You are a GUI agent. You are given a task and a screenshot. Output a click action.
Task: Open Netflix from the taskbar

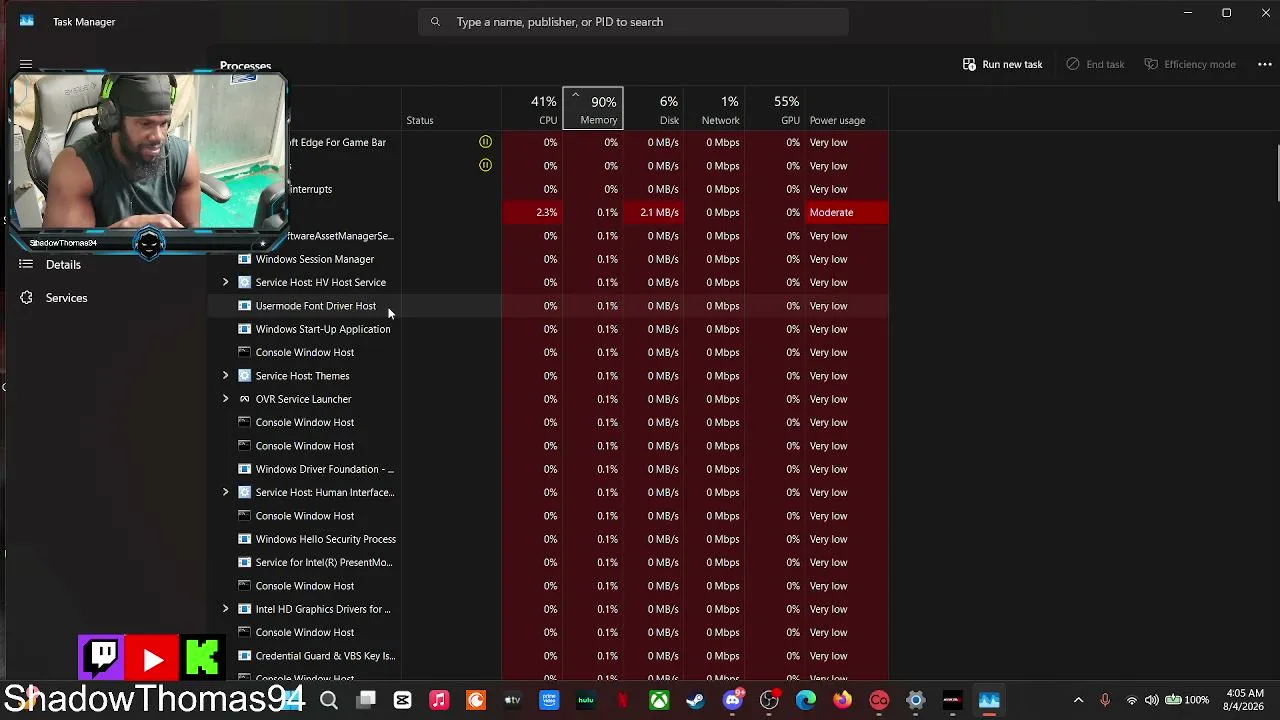click(x=623, y=701)
